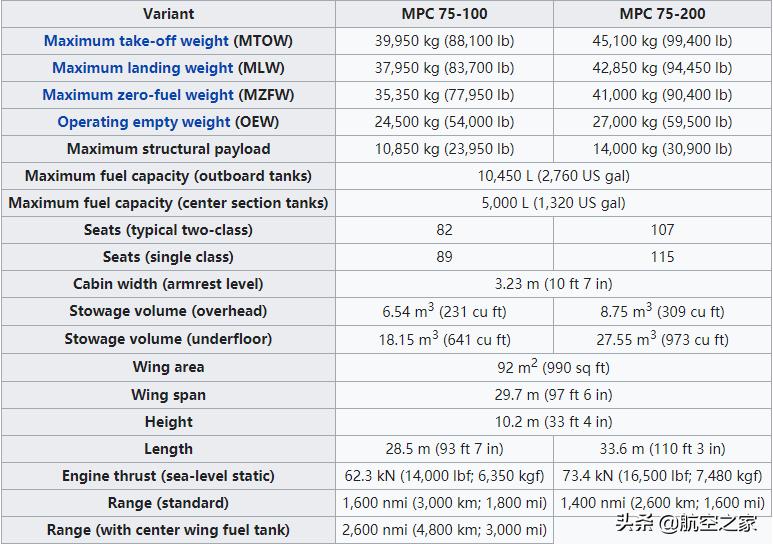Screen dimensions: 773x548
Task: Select the 62.3 kN engine thrust cell
Action: pyautogui.click(x=444, y=476)
